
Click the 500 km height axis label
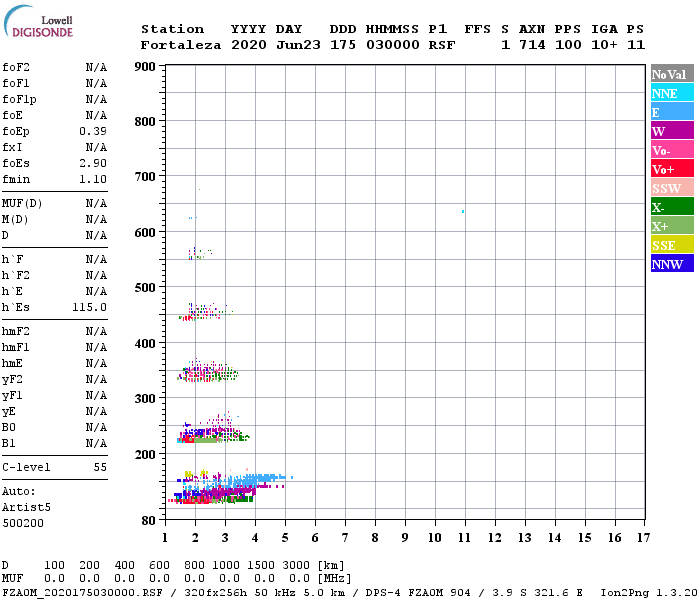coord(145,288)
